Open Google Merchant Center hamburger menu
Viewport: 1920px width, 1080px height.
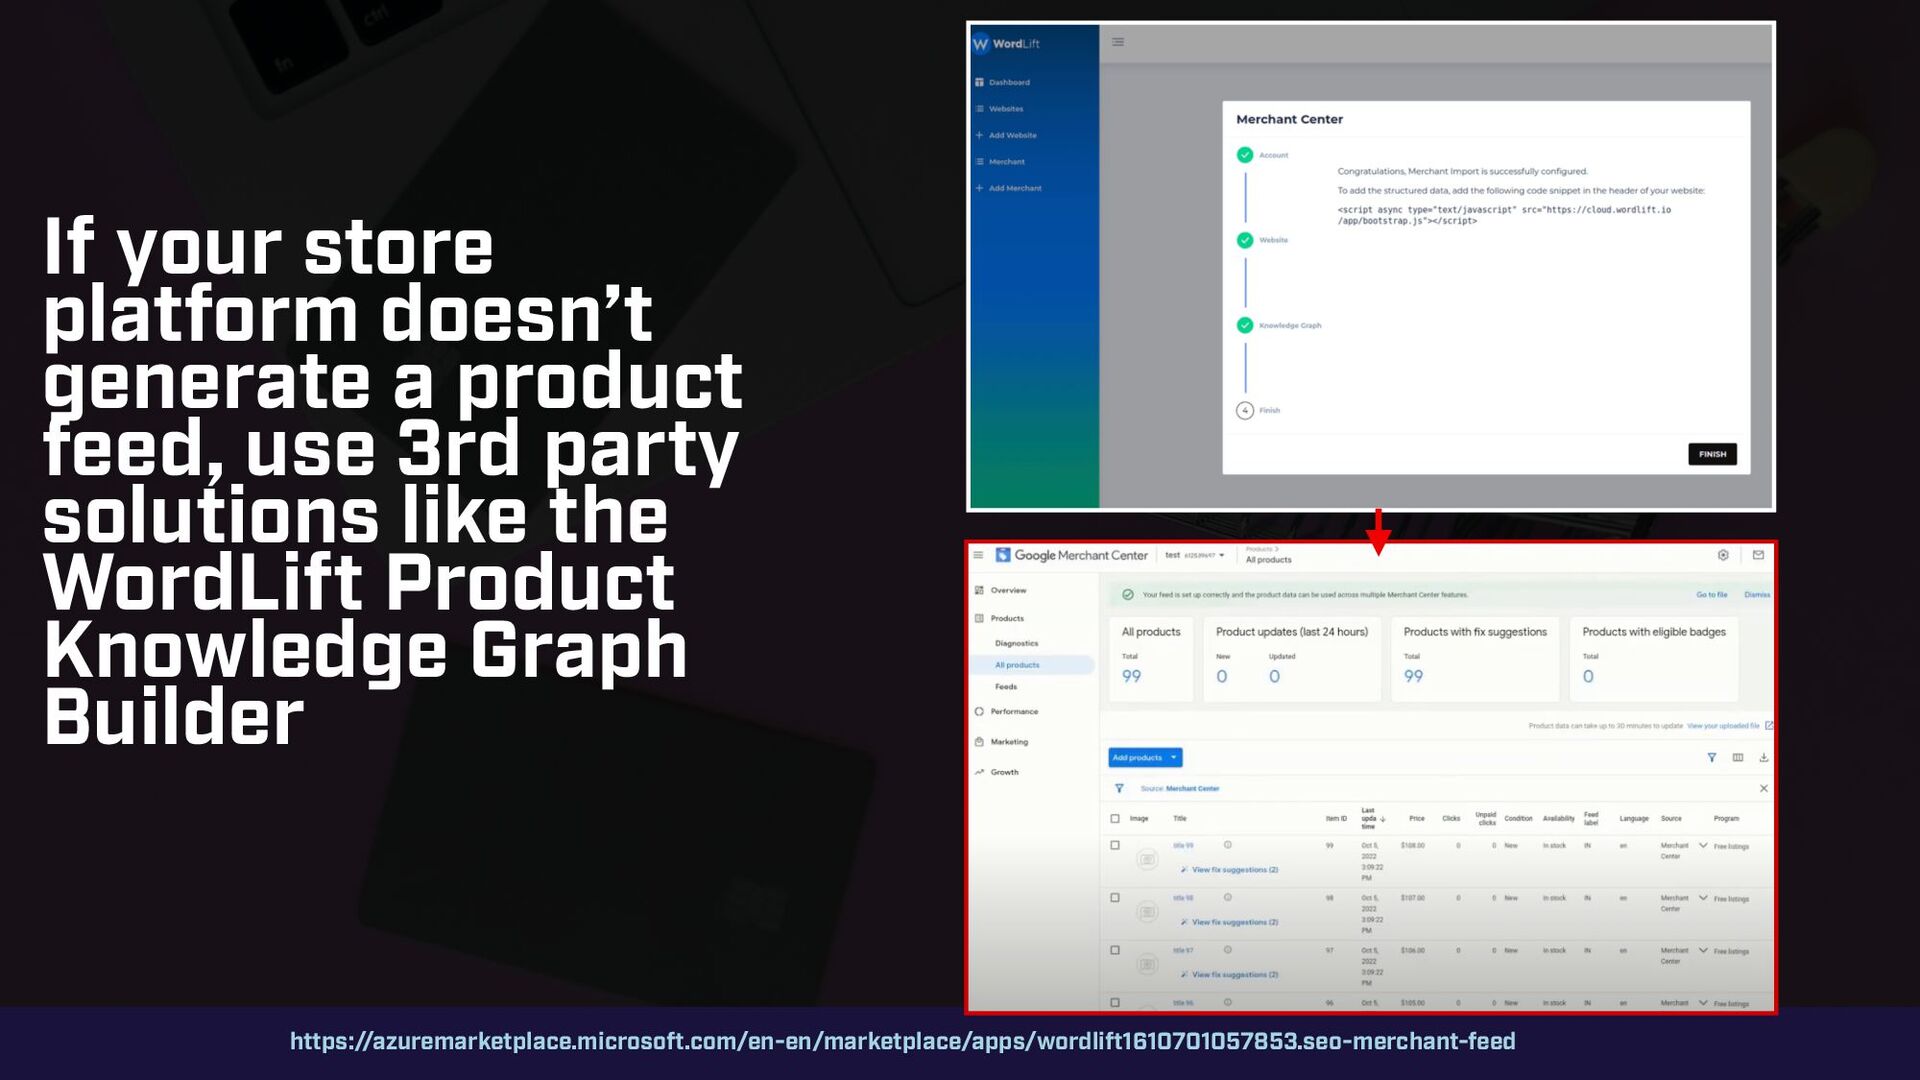[979, 555]
